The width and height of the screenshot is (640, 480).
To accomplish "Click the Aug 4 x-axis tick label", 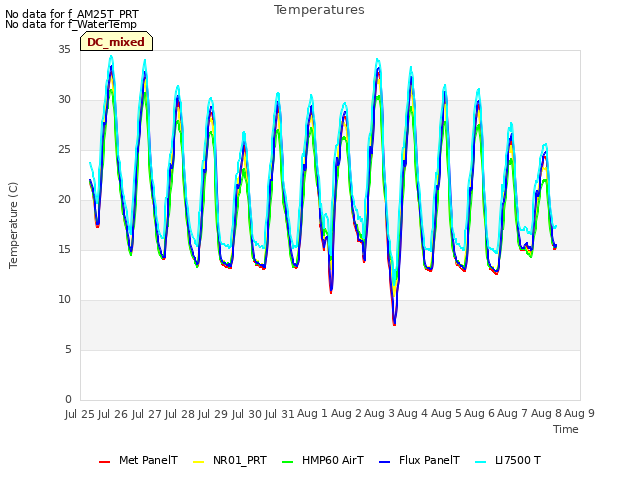I will point(413,413).
